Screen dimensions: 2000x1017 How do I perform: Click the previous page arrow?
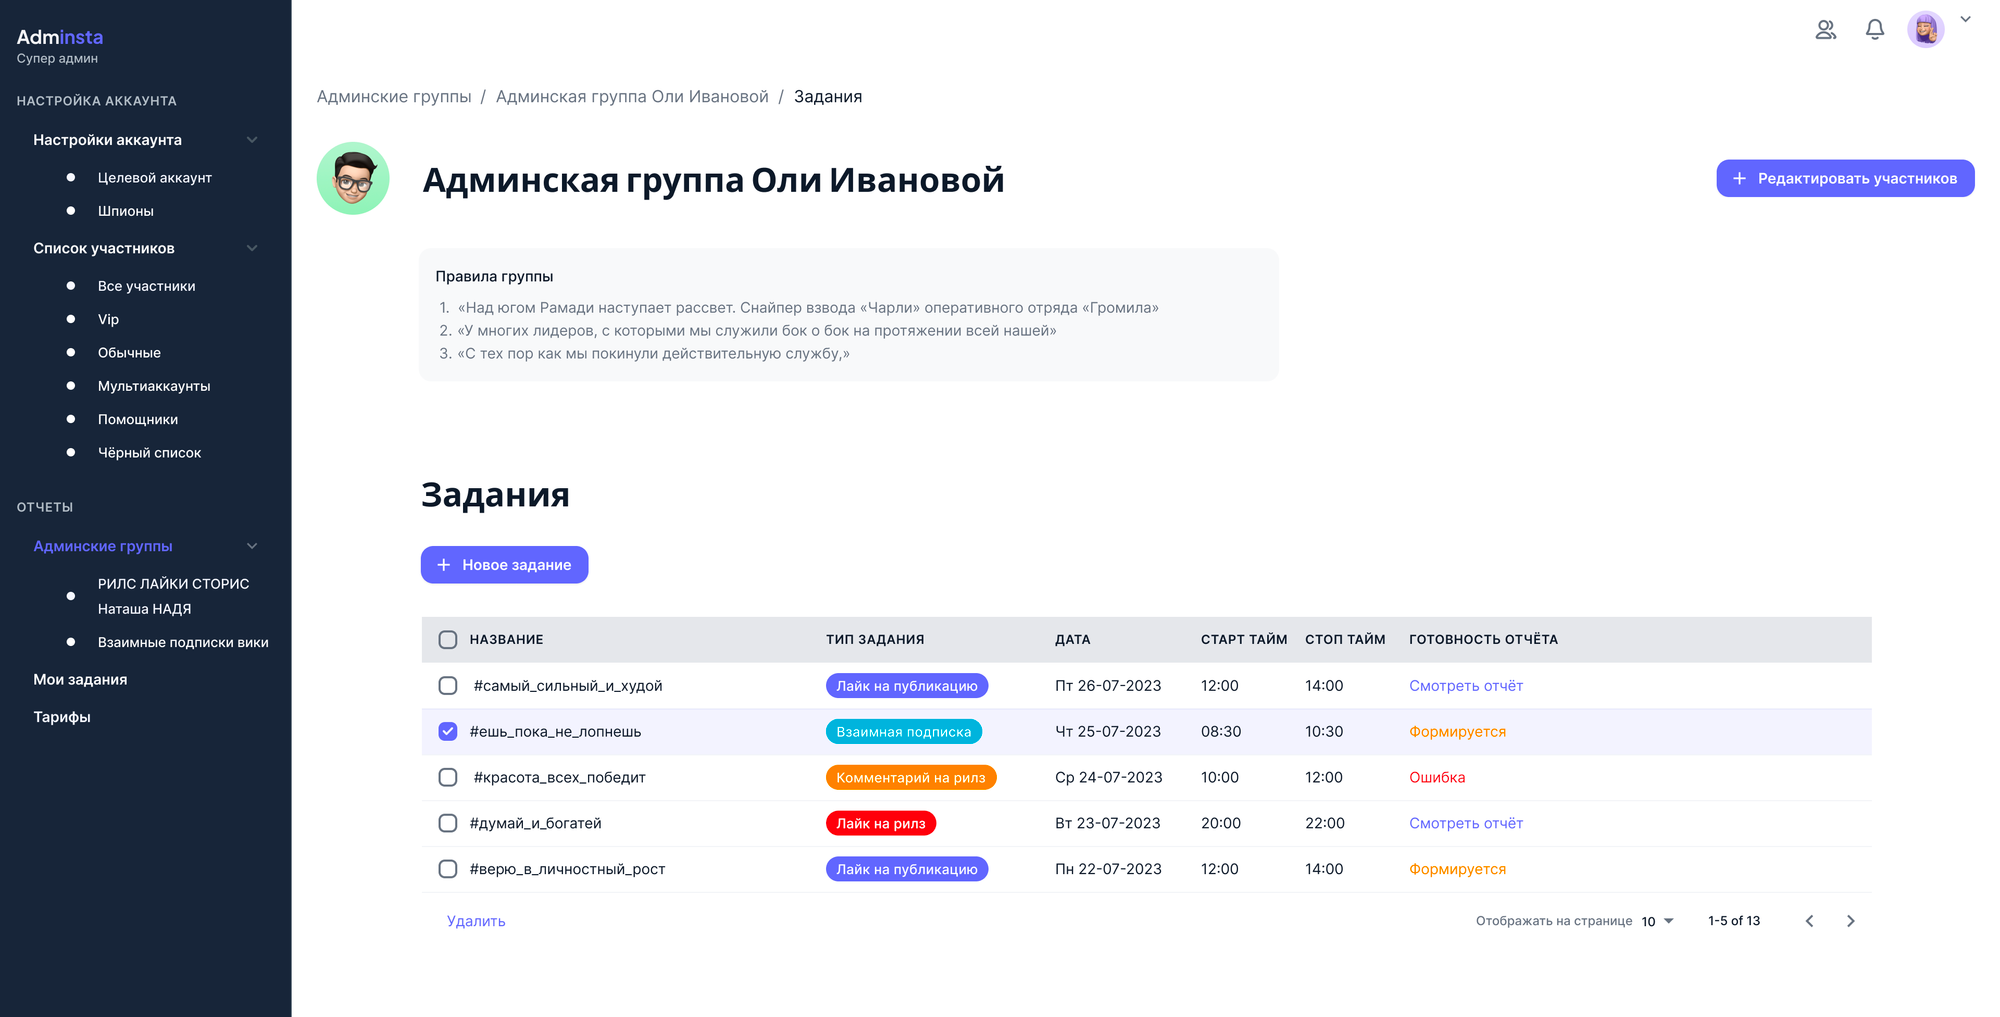click(1809, 920)
